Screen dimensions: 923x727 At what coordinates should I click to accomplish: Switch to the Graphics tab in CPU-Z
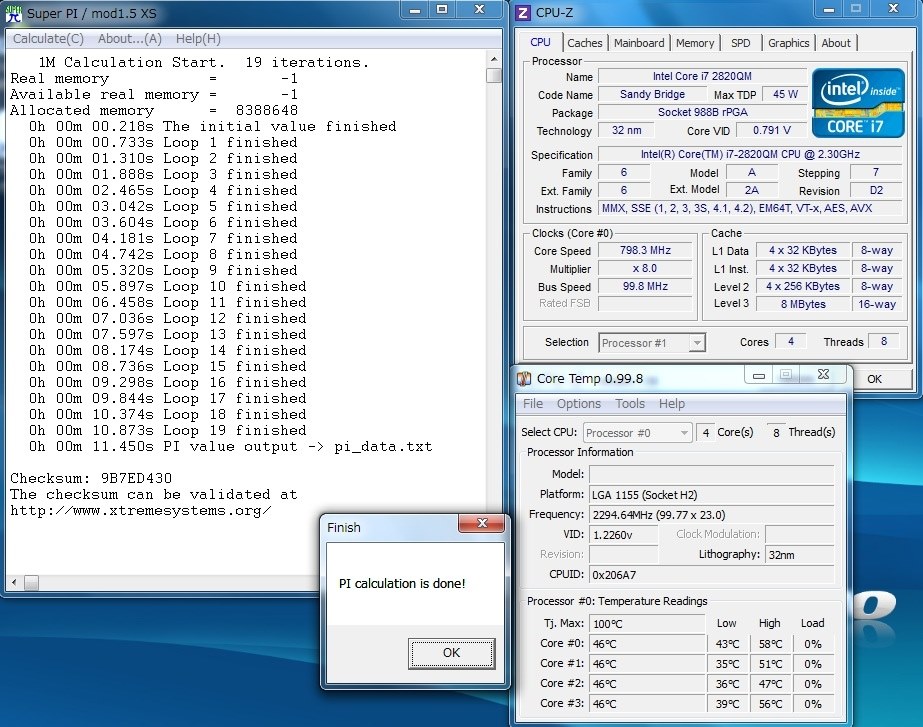(x=788, y=43)
